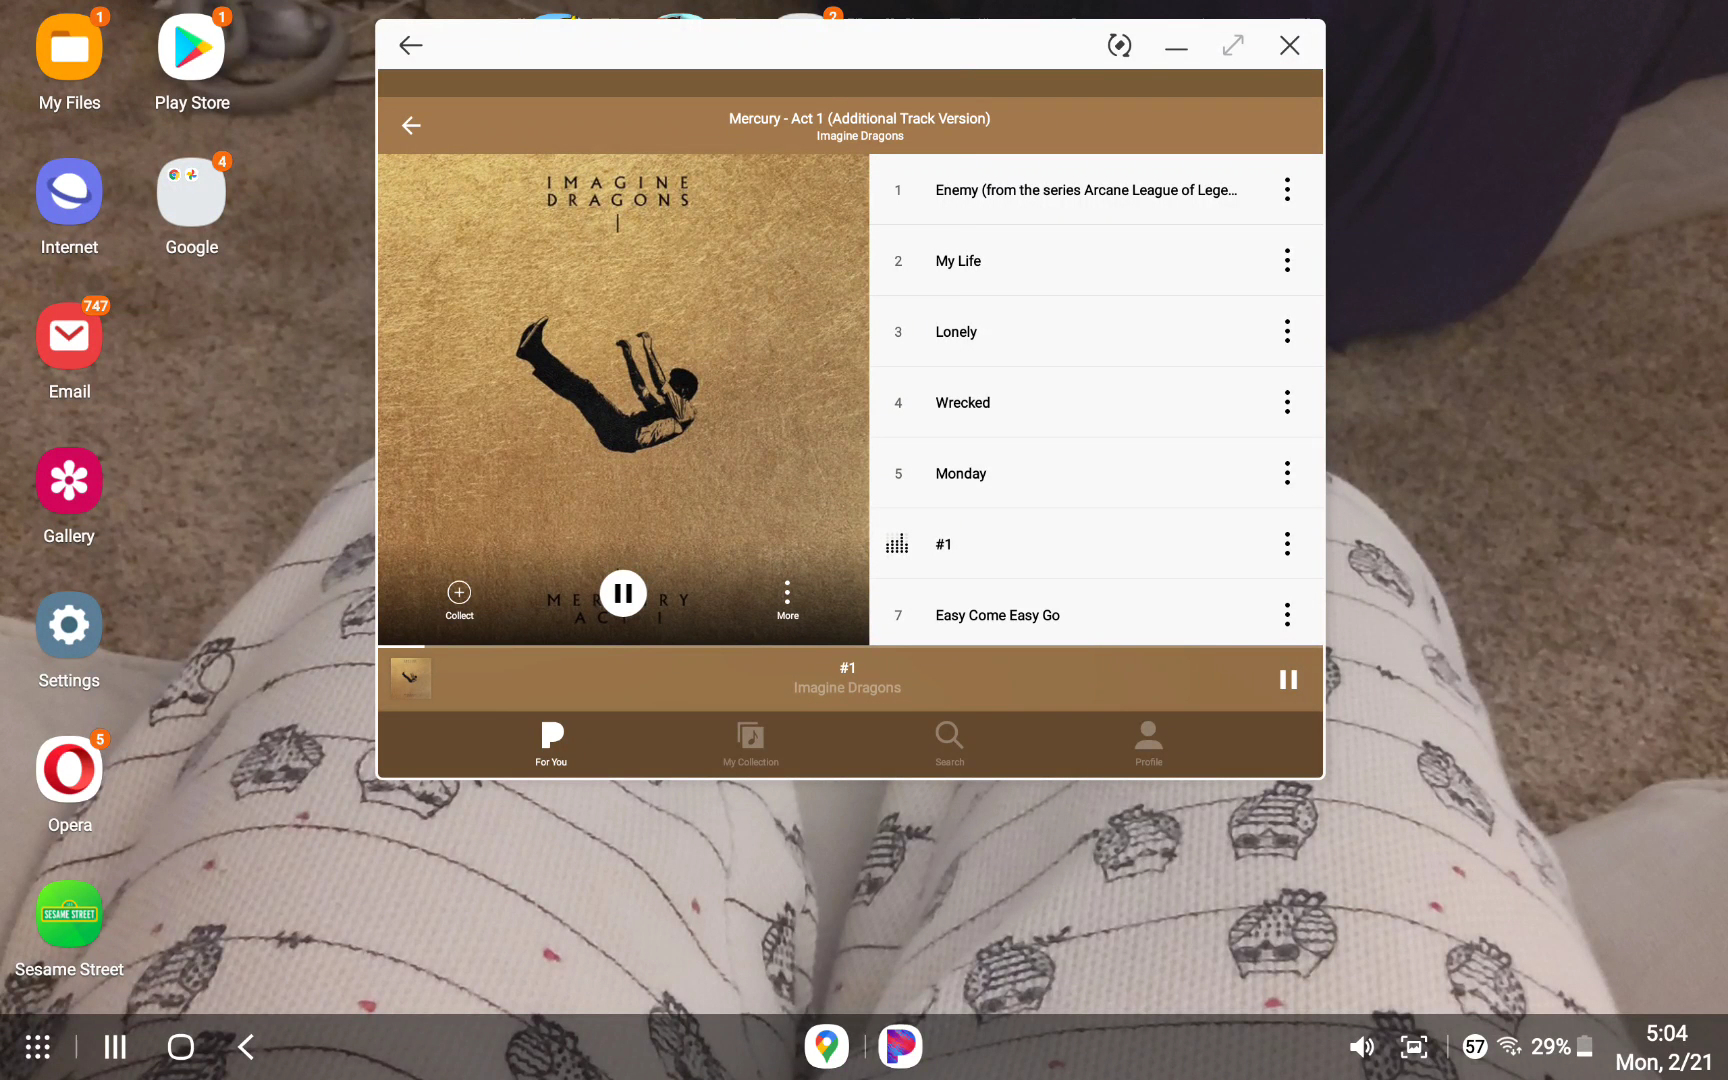Toggle the volume speaker icon in system tray
Viewport: 1728px width, 1080px height.
click(x=1361, y=1047)
